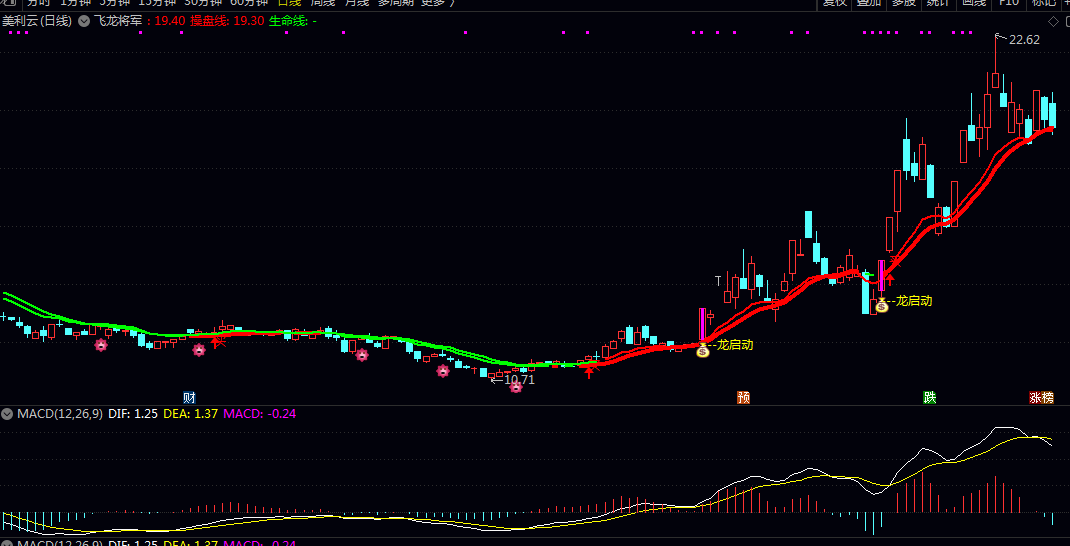
Task: Open the 跌 marker on the timeline
Action: click(929, 397)
